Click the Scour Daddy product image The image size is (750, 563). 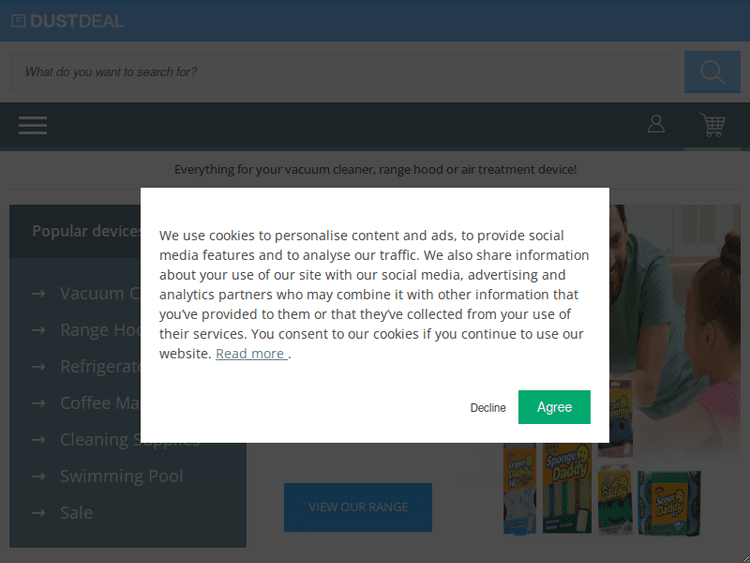coord(669,502)
